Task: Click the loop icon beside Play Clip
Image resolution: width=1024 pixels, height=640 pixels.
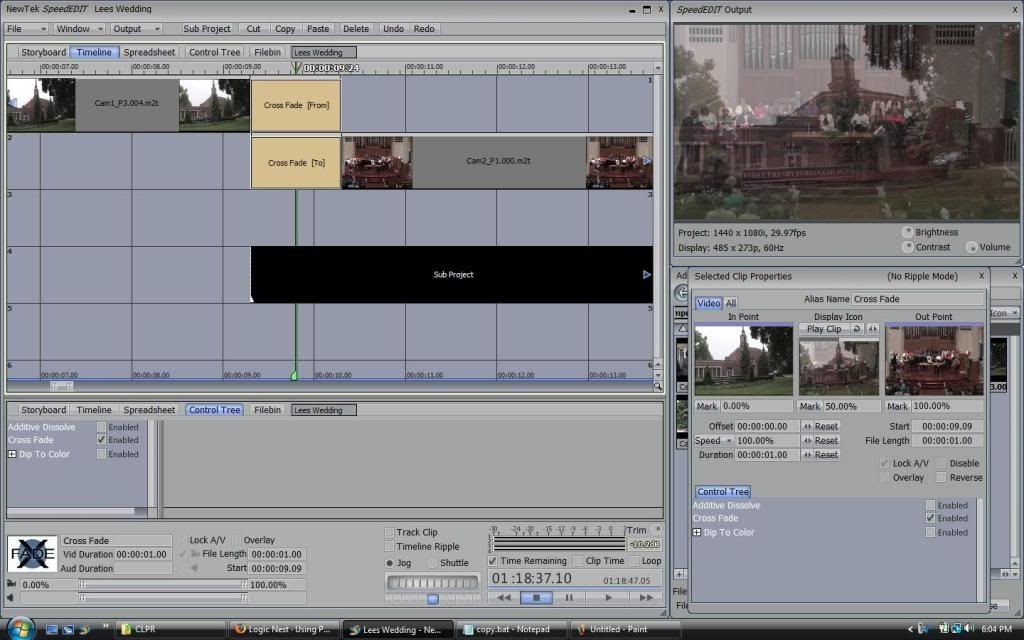Action: [x=856, y=329]
